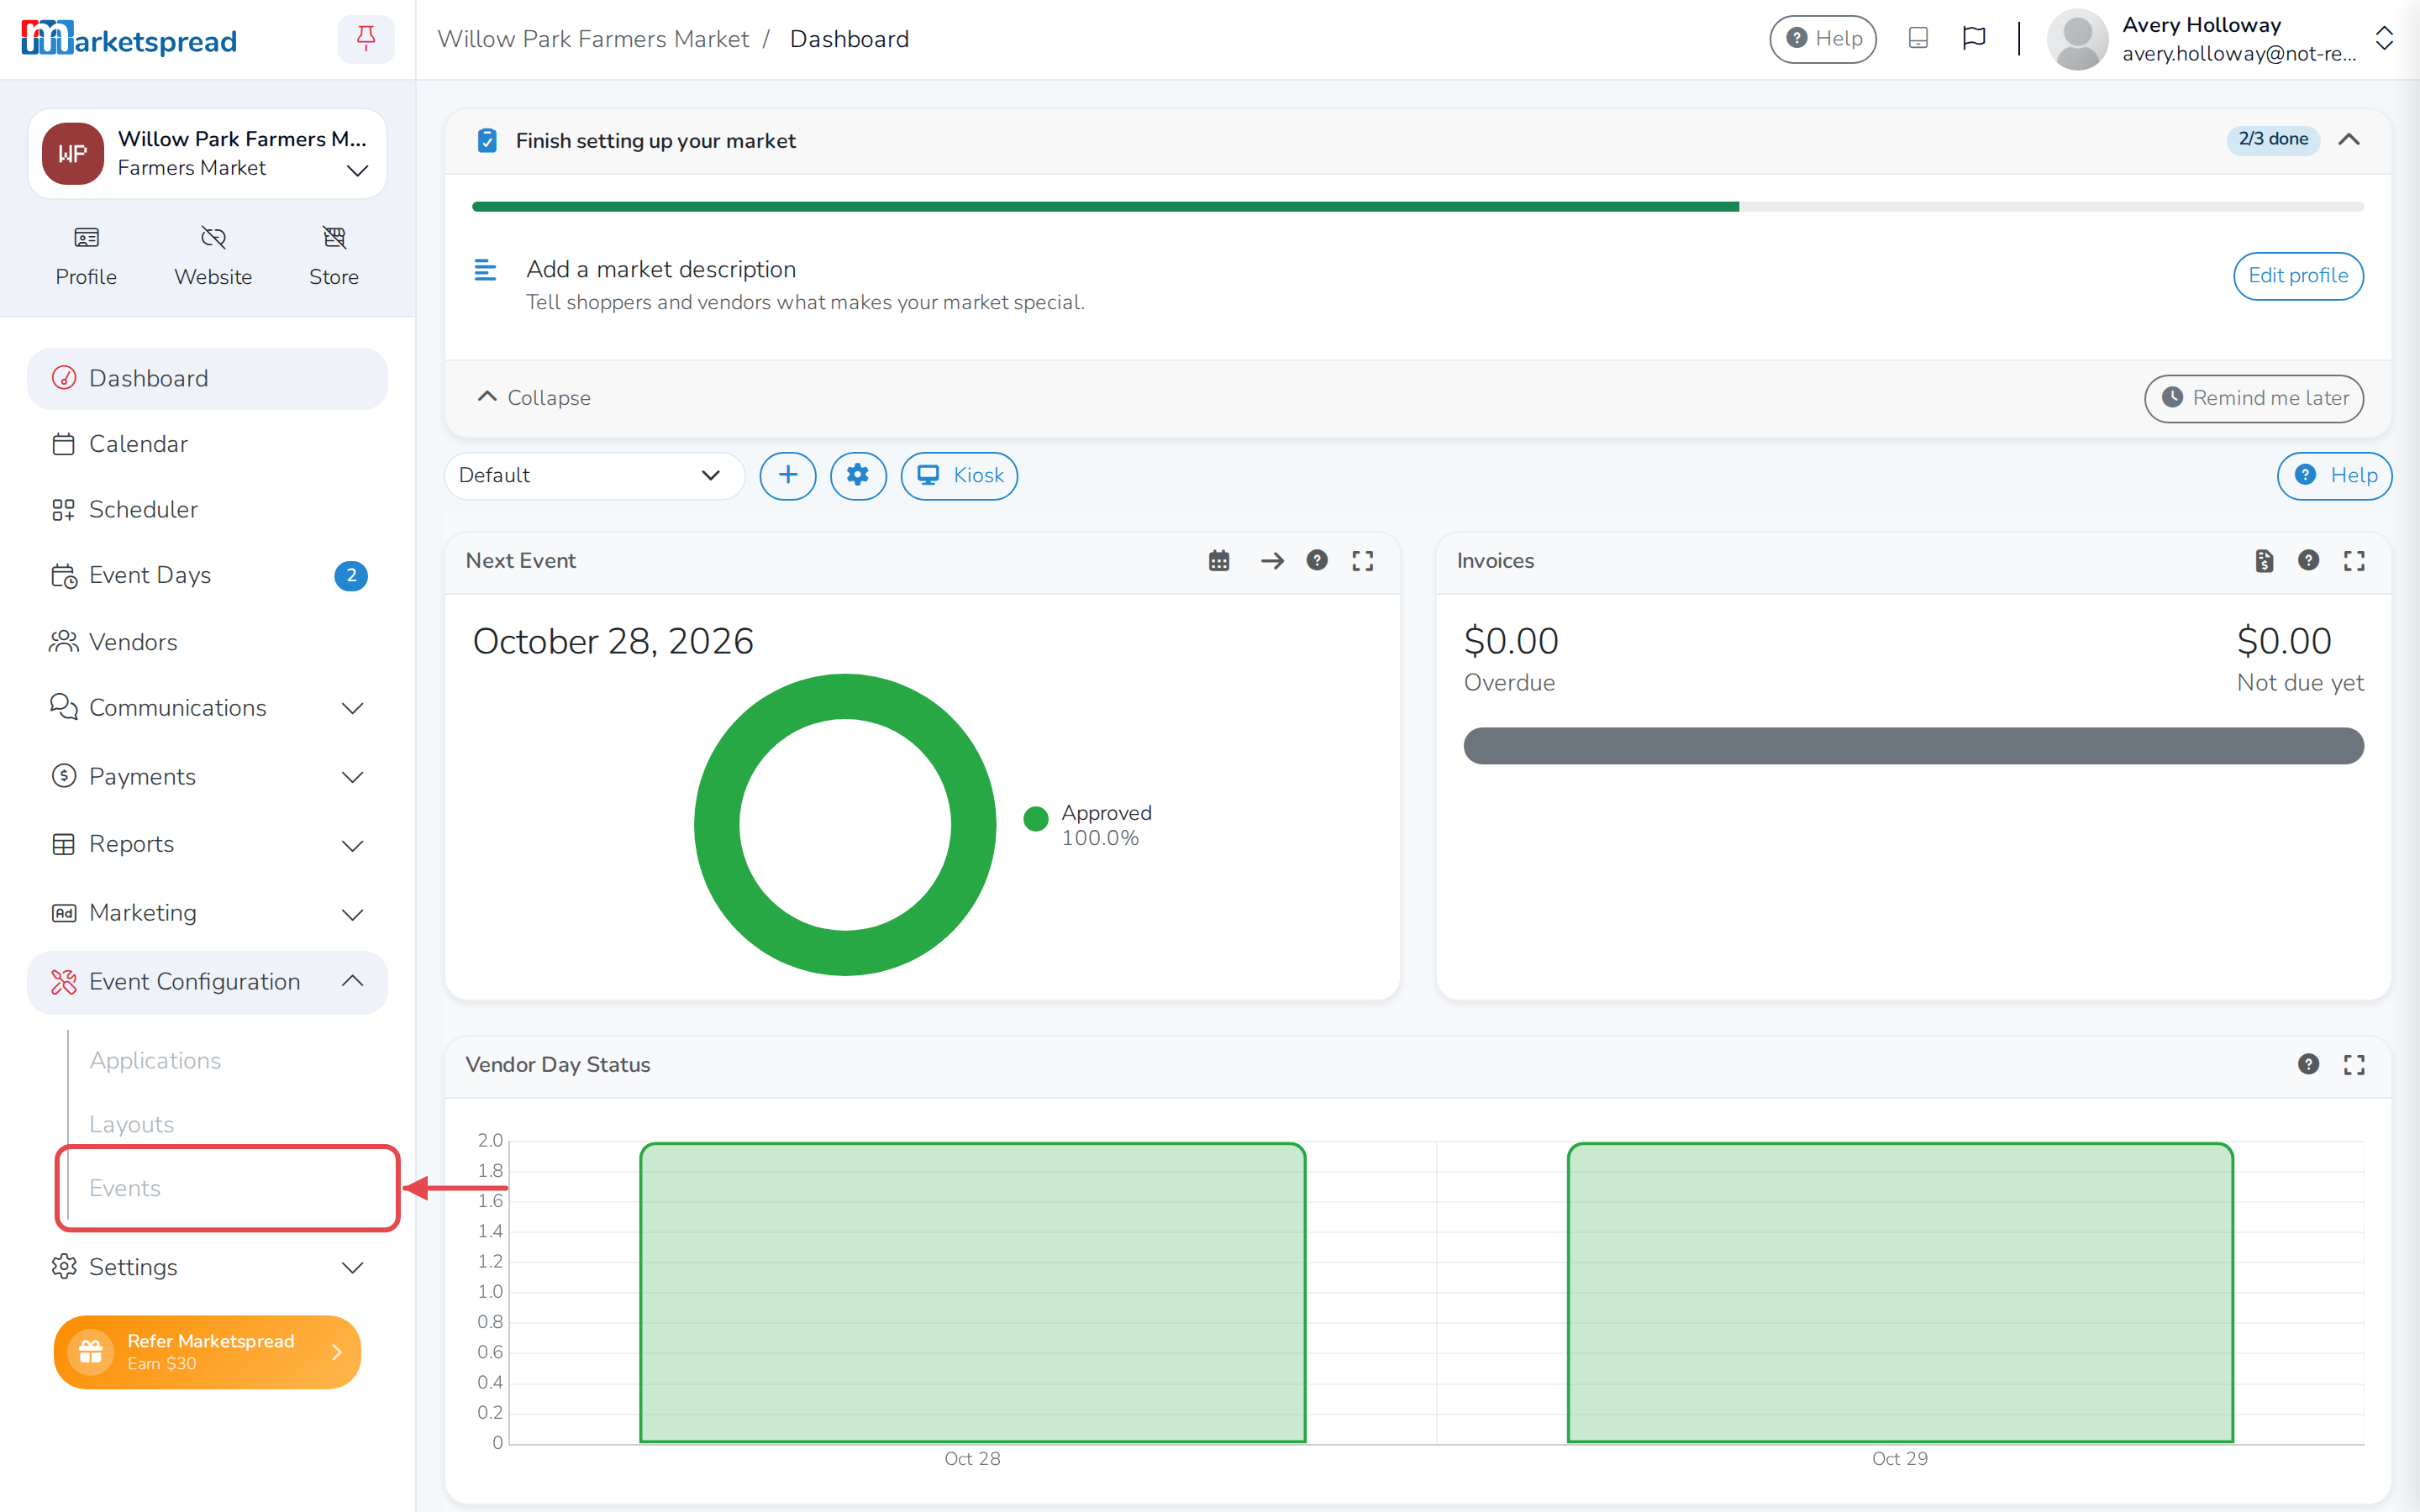Viewport: 2420px width, 1512px height.
Task: Click the Willow Park Farmers Market breadcrumb
Action: [x=593, y=39]
